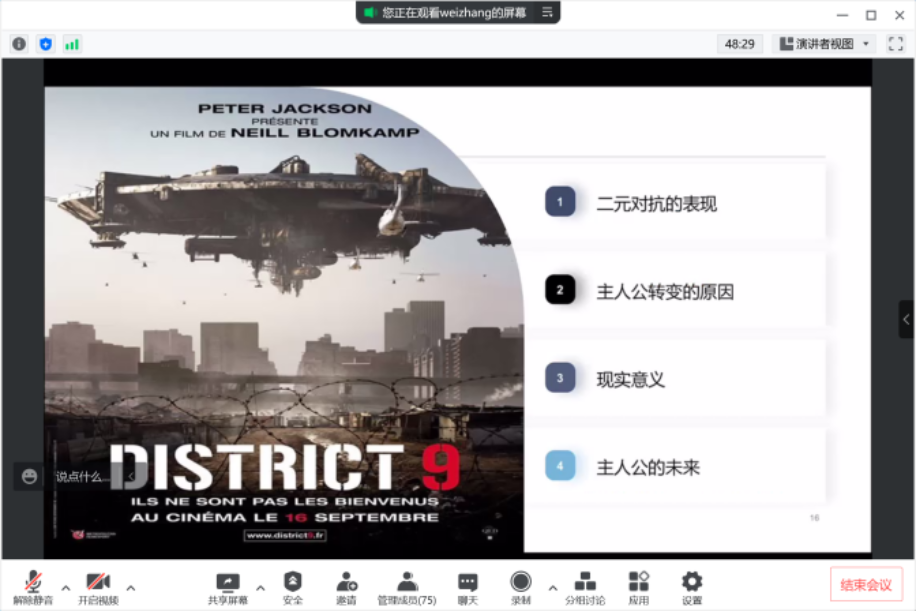Click the meeting timer 48:29
Image resolution: width=917 pixels, height=611 pixels.
pyautogui.click(x=739, y=44)
